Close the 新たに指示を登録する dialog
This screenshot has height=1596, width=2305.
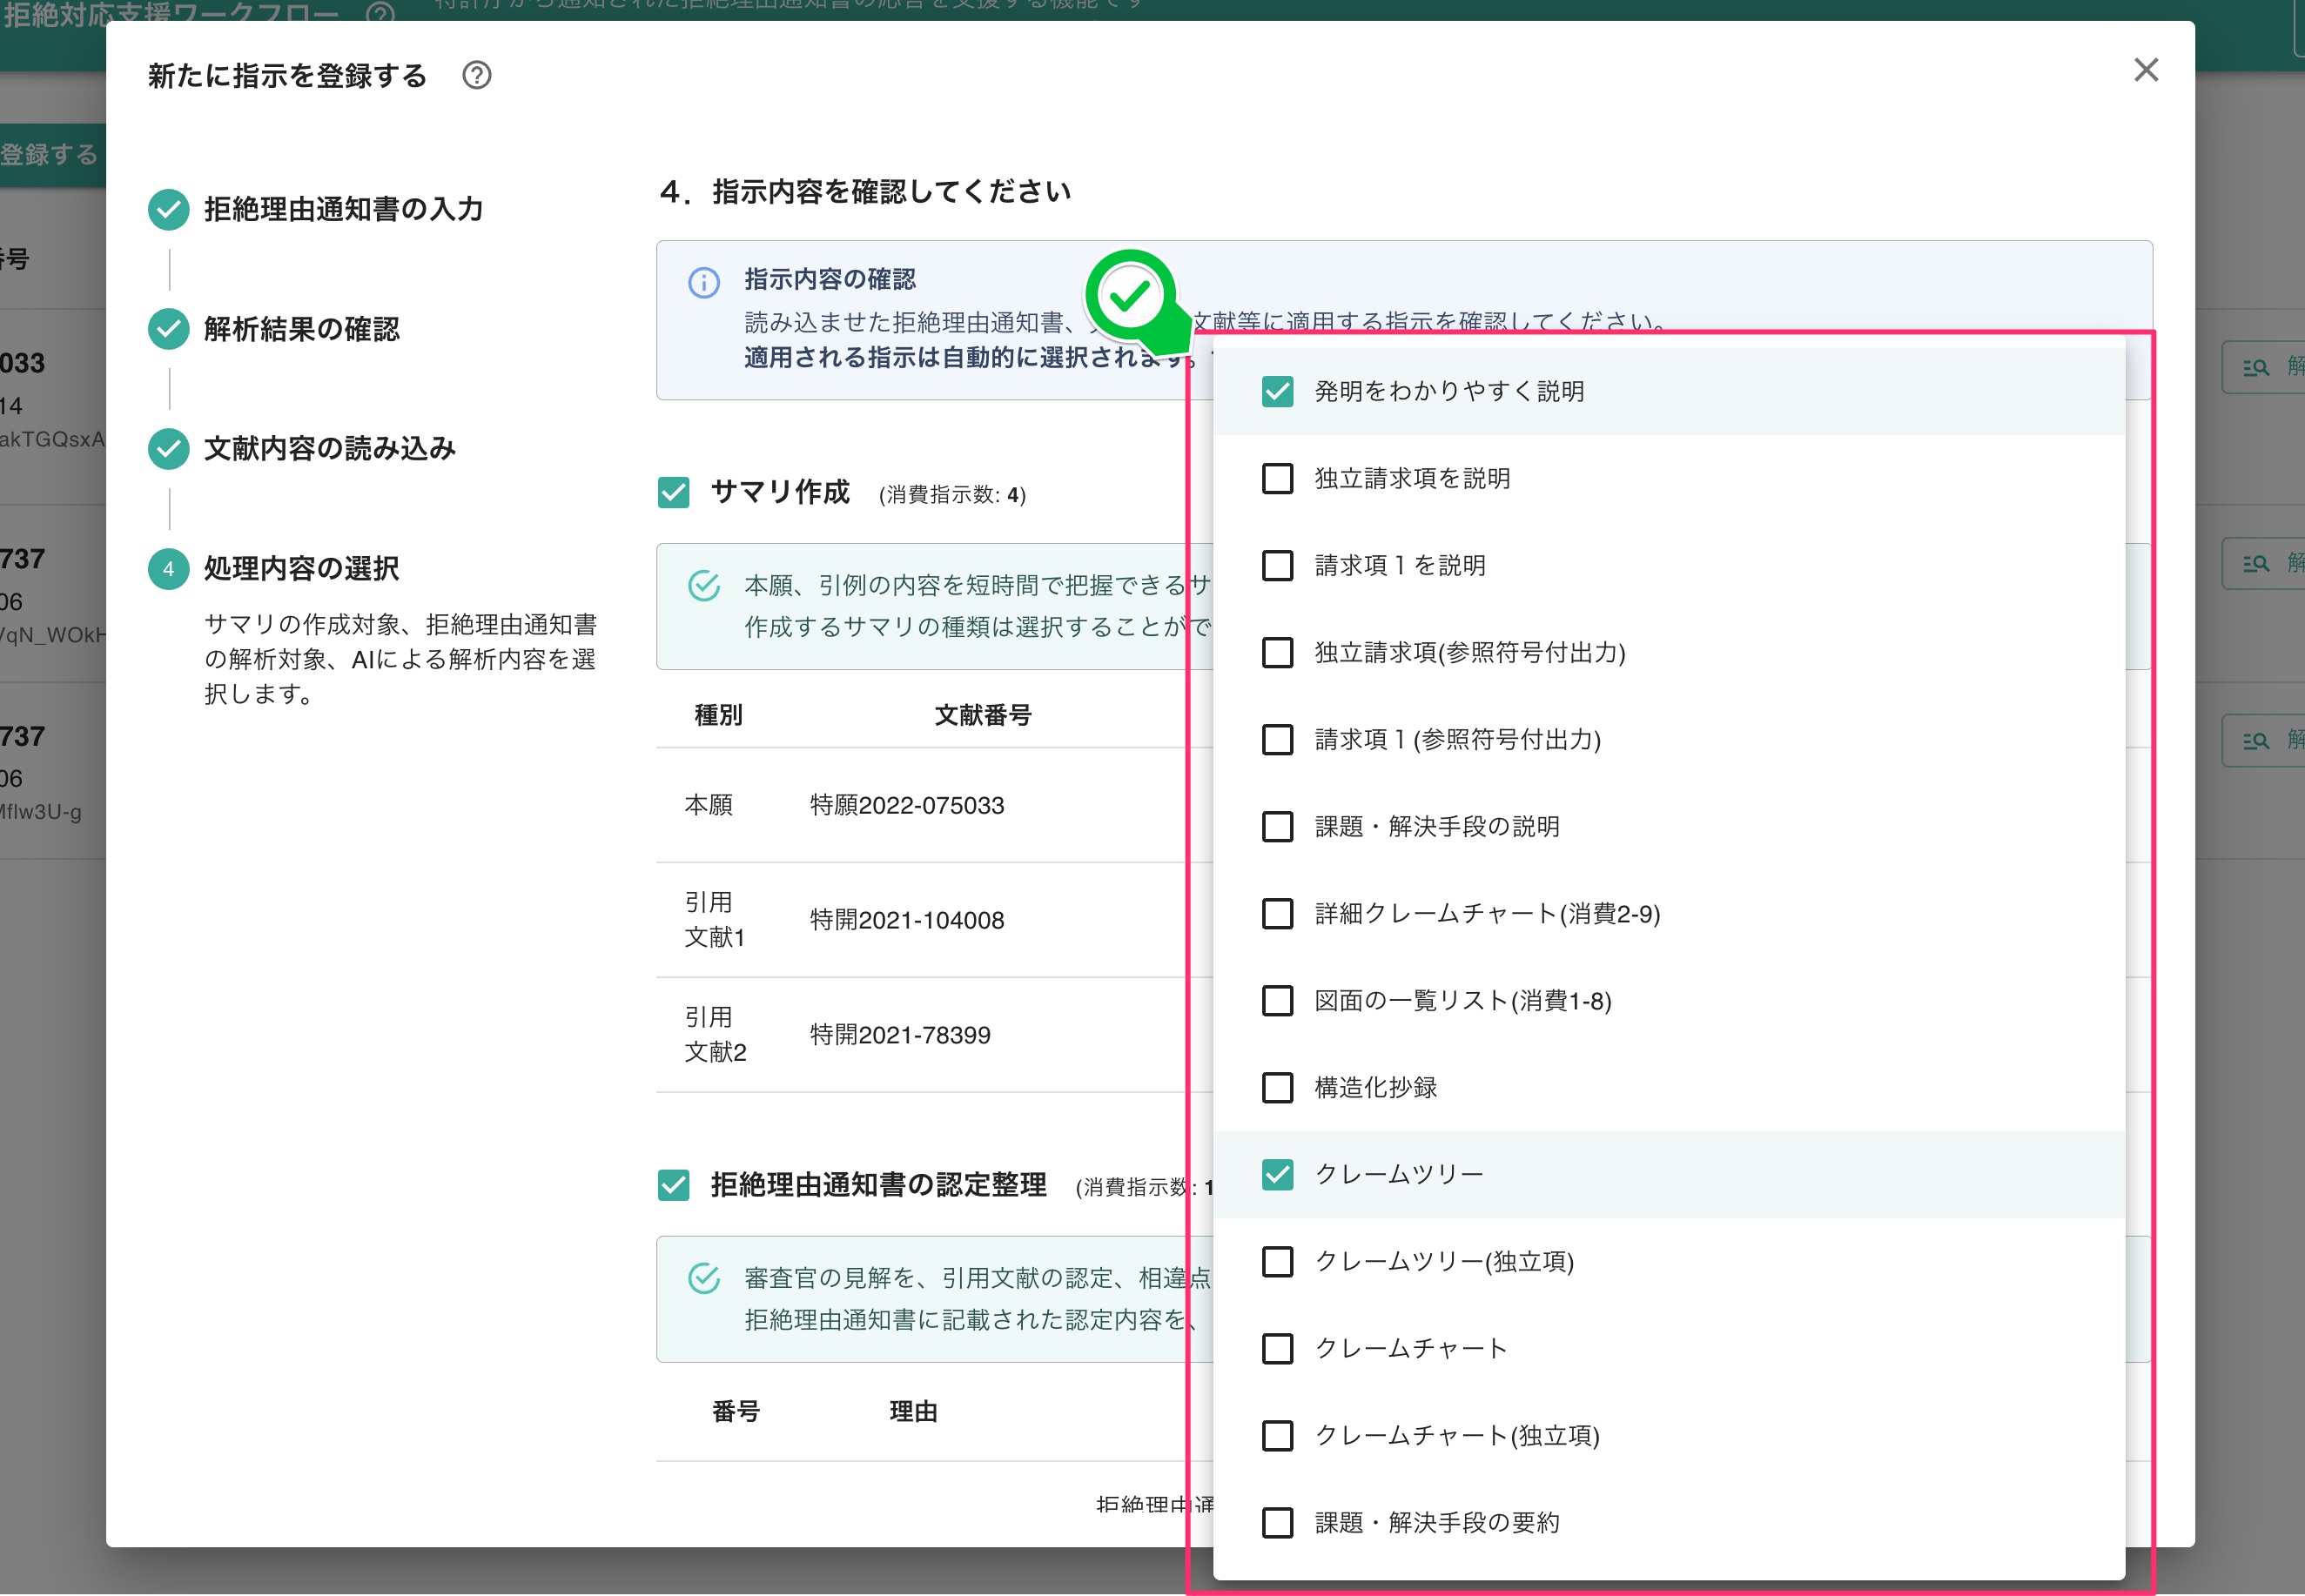[x=2146, y=70]
